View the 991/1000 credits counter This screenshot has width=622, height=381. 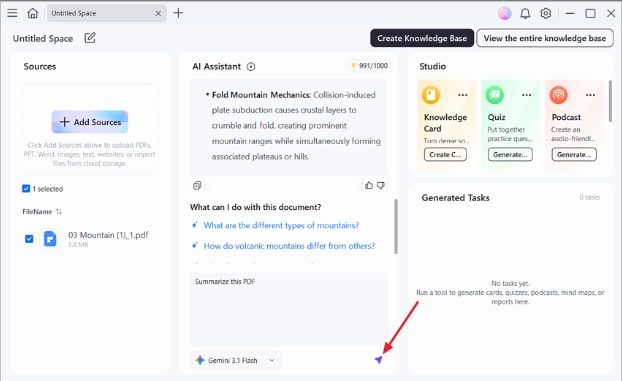369,66
